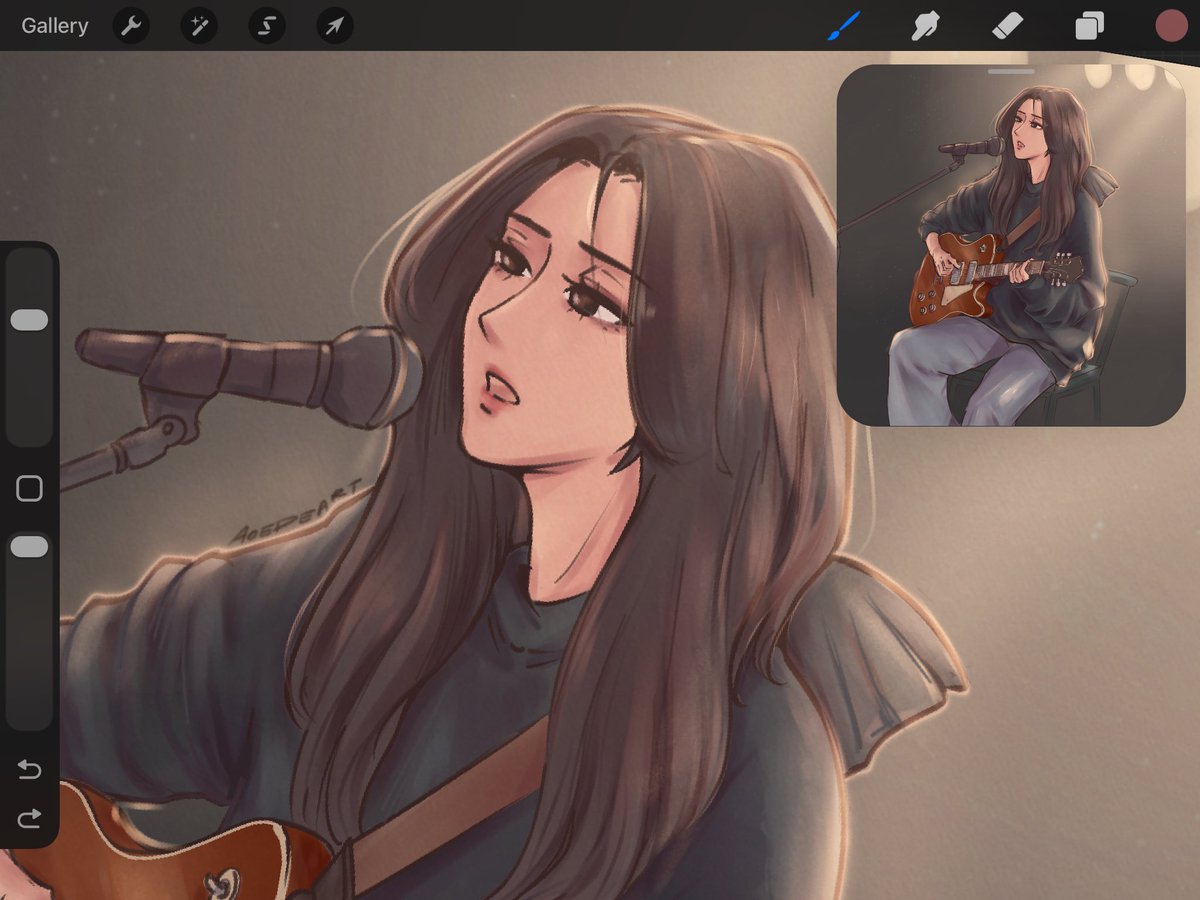
Task: Select the Brush tool
Action: pos(844,26)
